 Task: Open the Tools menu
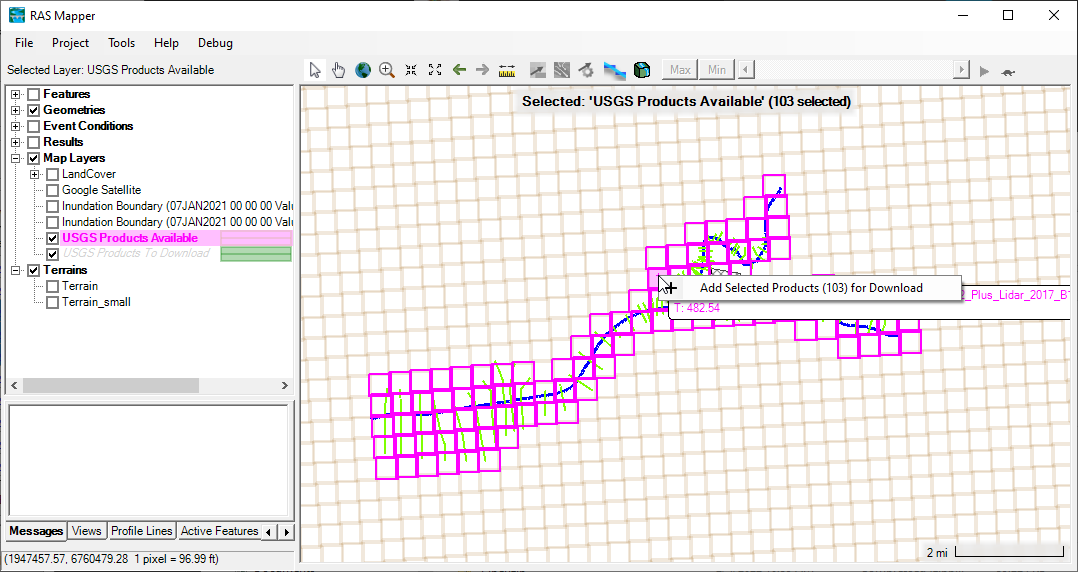[x=121, y=43]
